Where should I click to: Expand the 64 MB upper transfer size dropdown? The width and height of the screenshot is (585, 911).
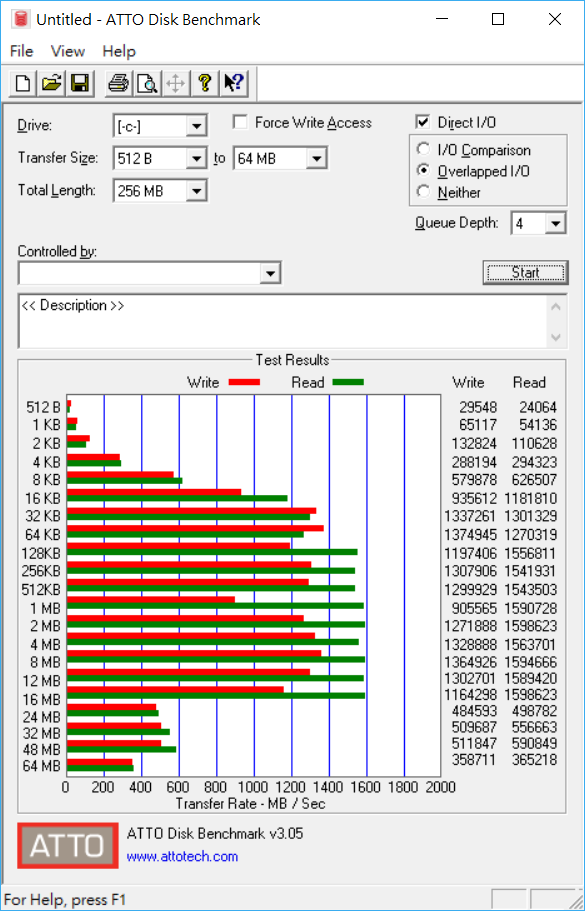click(317, 158)
